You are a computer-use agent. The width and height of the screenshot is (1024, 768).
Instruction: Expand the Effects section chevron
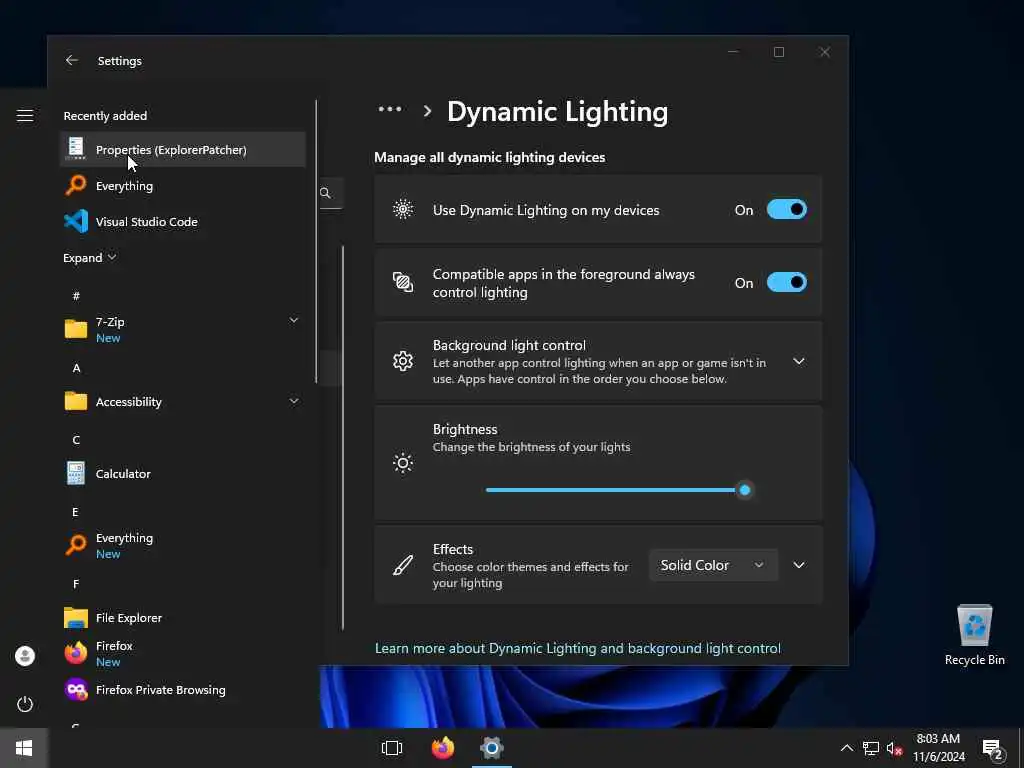[799, 565]
